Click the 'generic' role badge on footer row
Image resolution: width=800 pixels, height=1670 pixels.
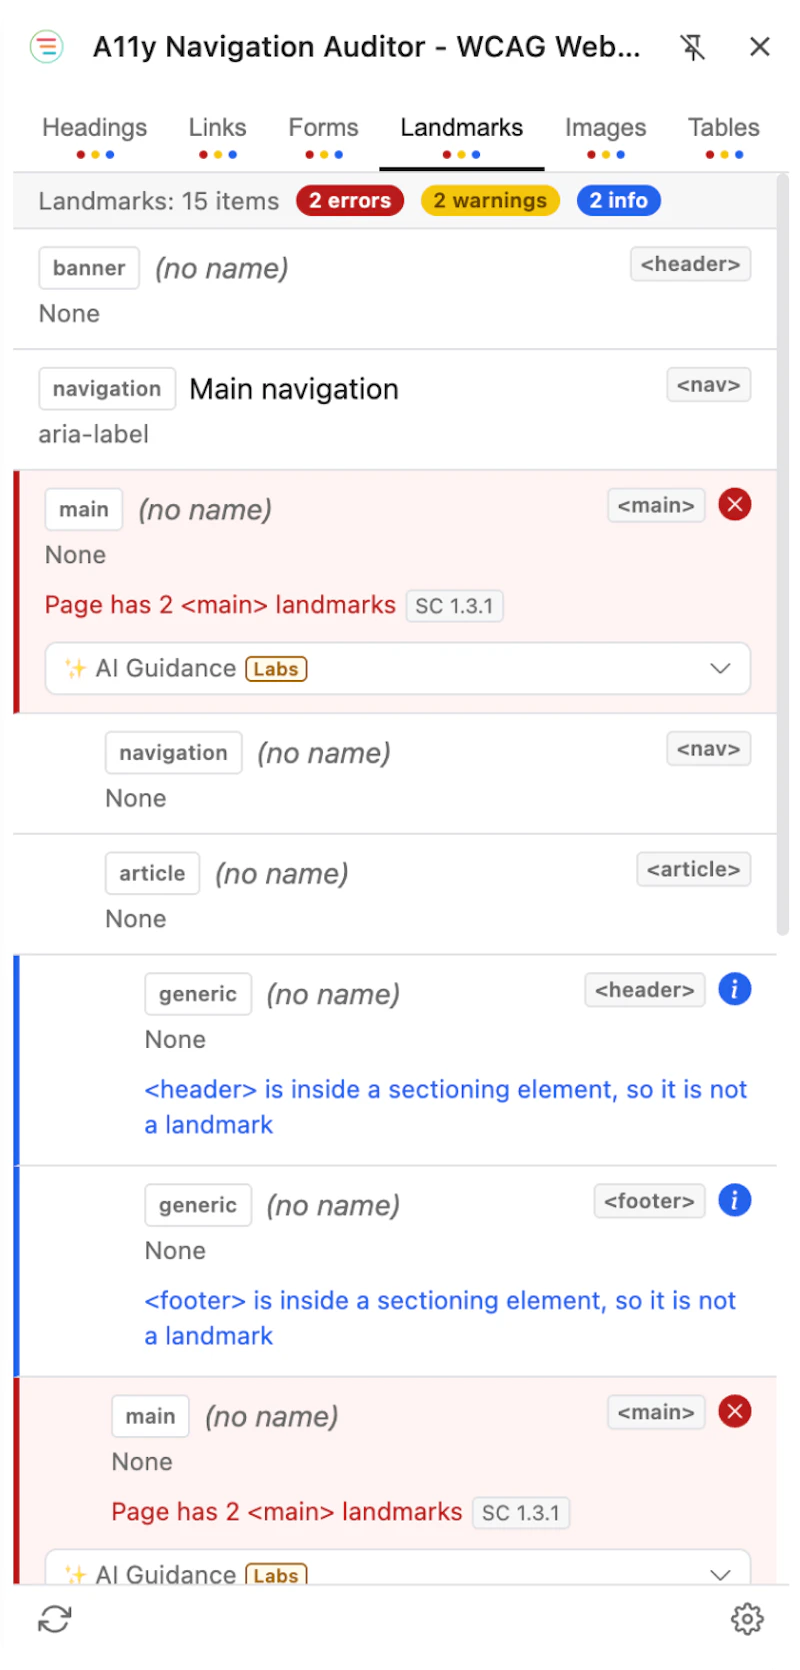pos(198,1205)
